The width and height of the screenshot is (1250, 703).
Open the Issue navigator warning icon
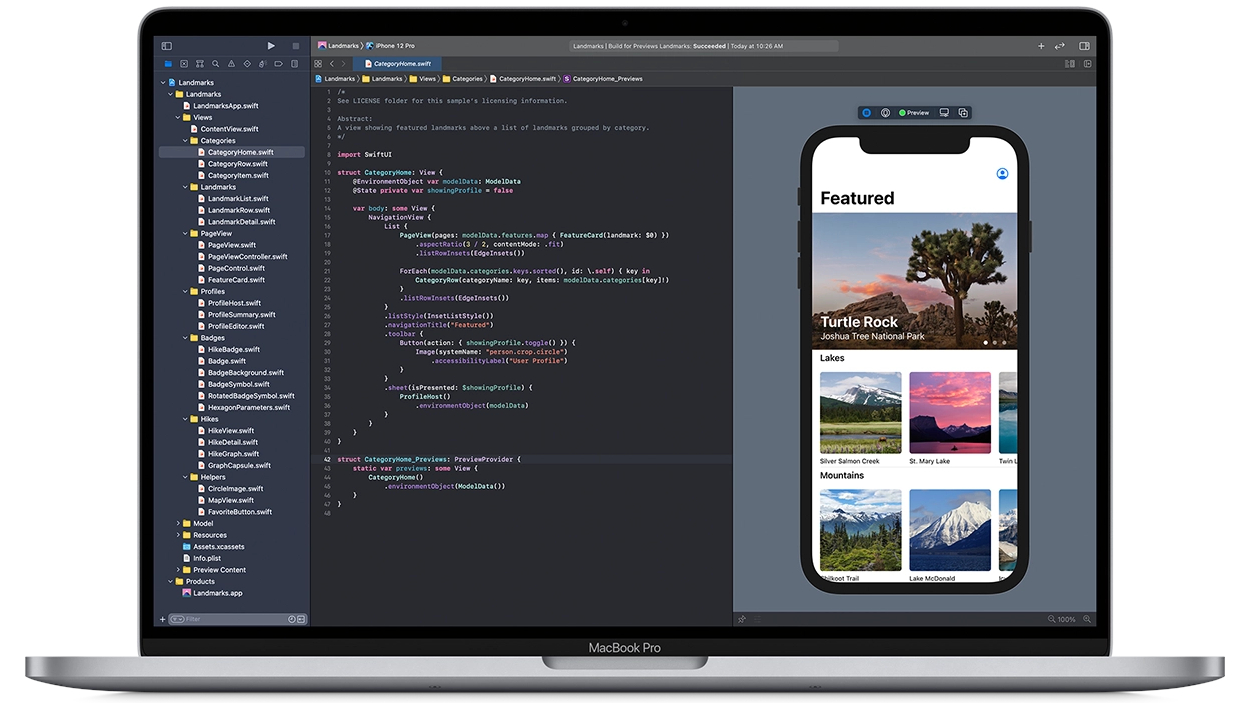[x=231, y=64]
